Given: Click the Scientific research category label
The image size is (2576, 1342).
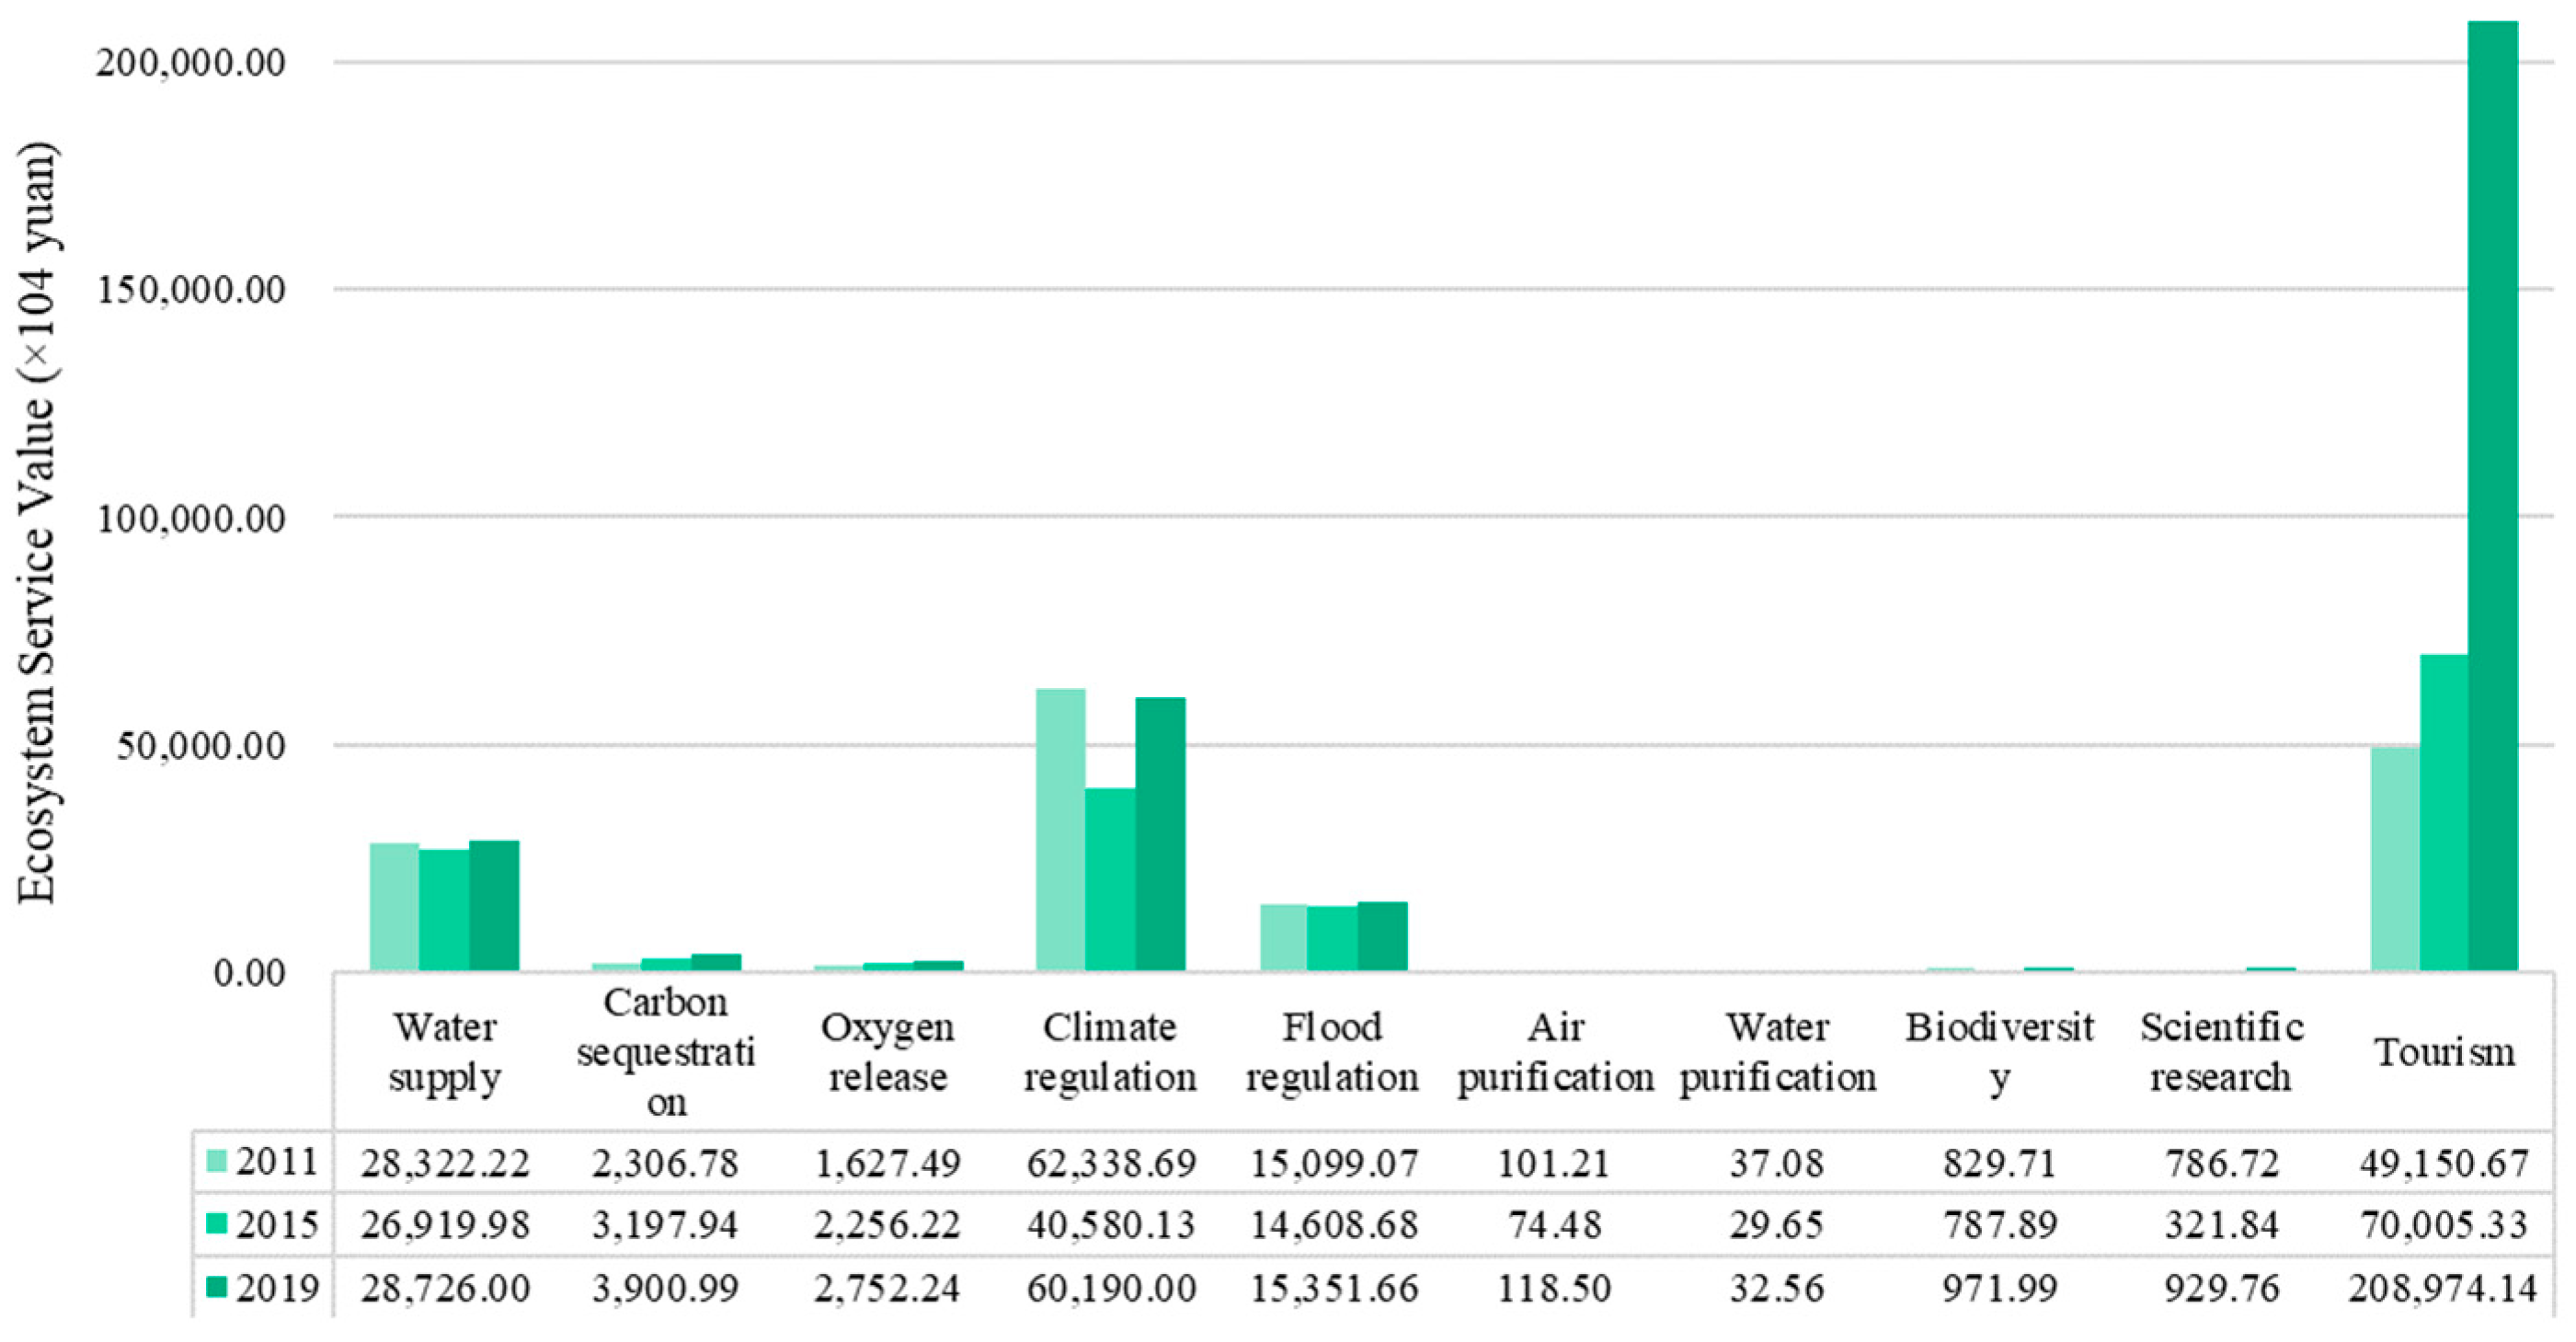Looking at the screenshot, I should point(2221,1052).
